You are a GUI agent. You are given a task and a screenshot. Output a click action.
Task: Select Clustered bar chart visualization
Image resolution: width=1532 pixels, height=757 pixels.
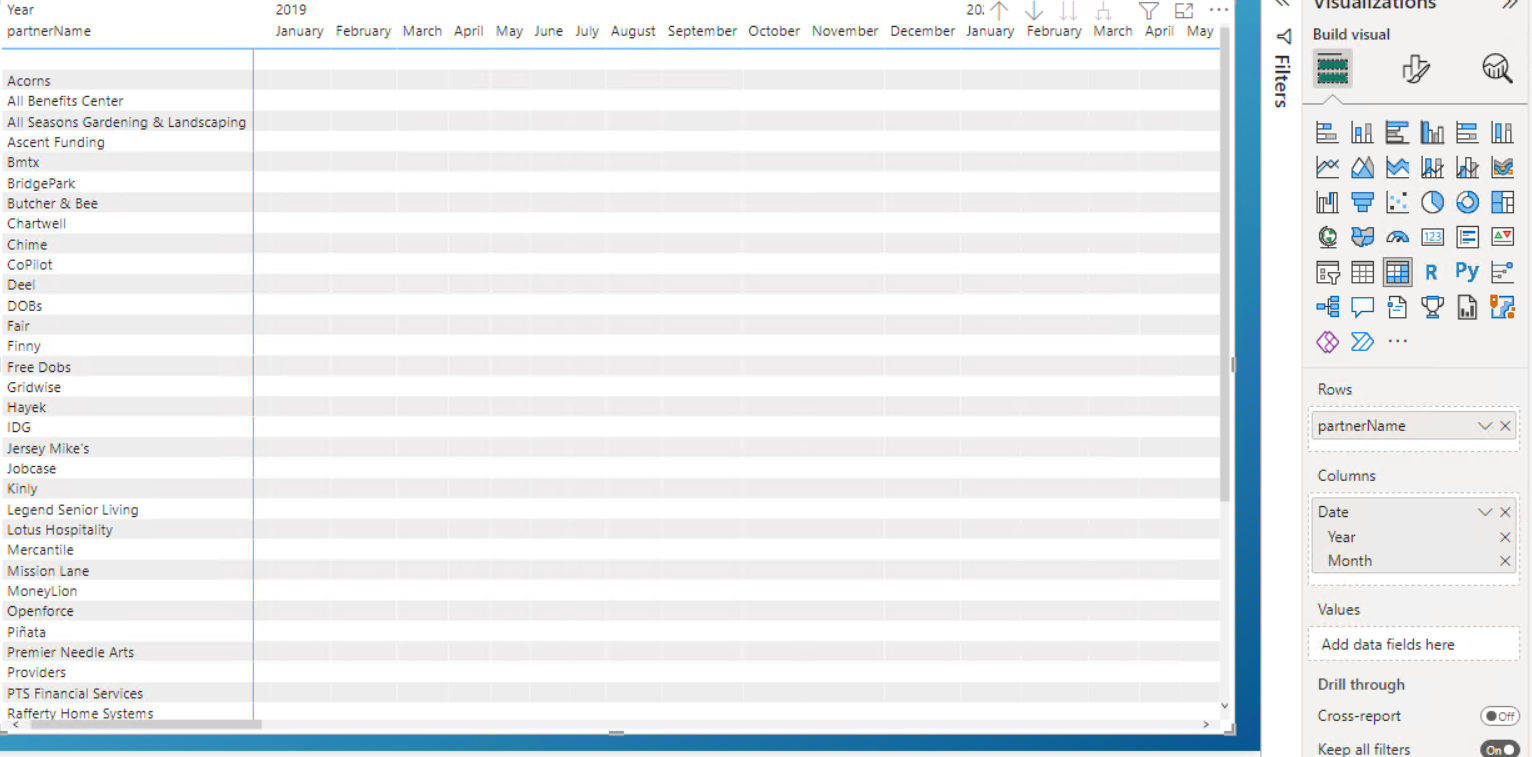(1397, 132)
